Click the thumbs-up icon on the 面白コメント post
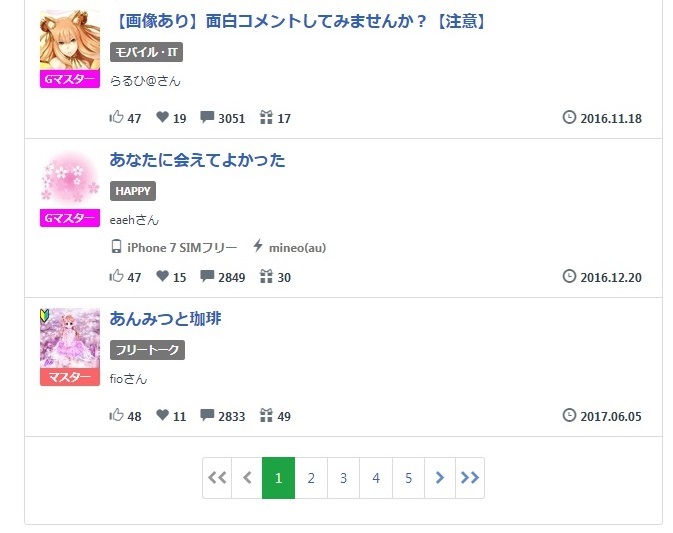 pyautogui.click(x=116, y=117)
